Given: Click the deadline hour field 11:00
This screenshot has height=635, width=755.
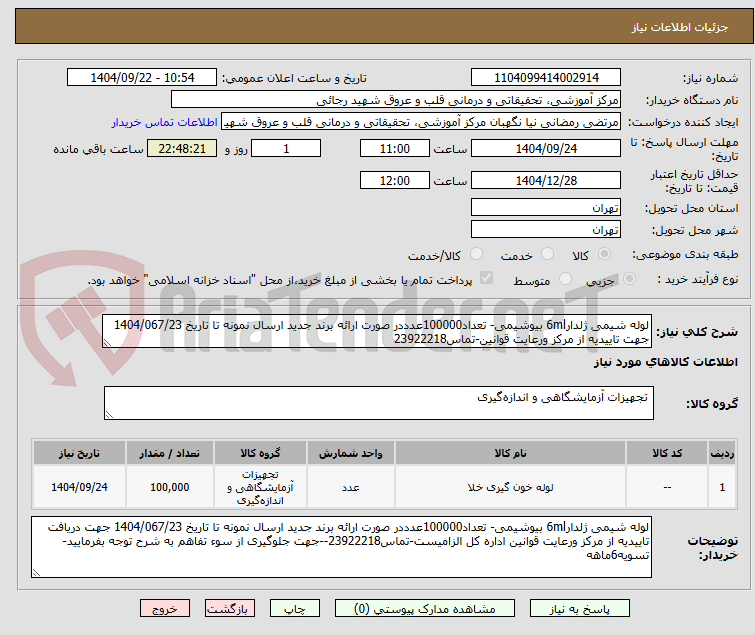Looking at the screenshot, I should [394, 148].
